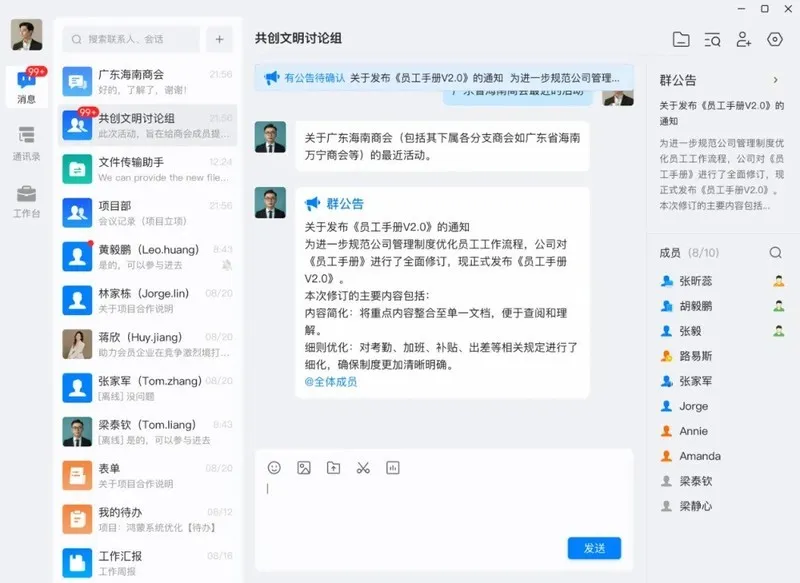Screen dimensions: 800x583
Task: Switch to 通讯录 contacts tab
Action: click(27, 142)
